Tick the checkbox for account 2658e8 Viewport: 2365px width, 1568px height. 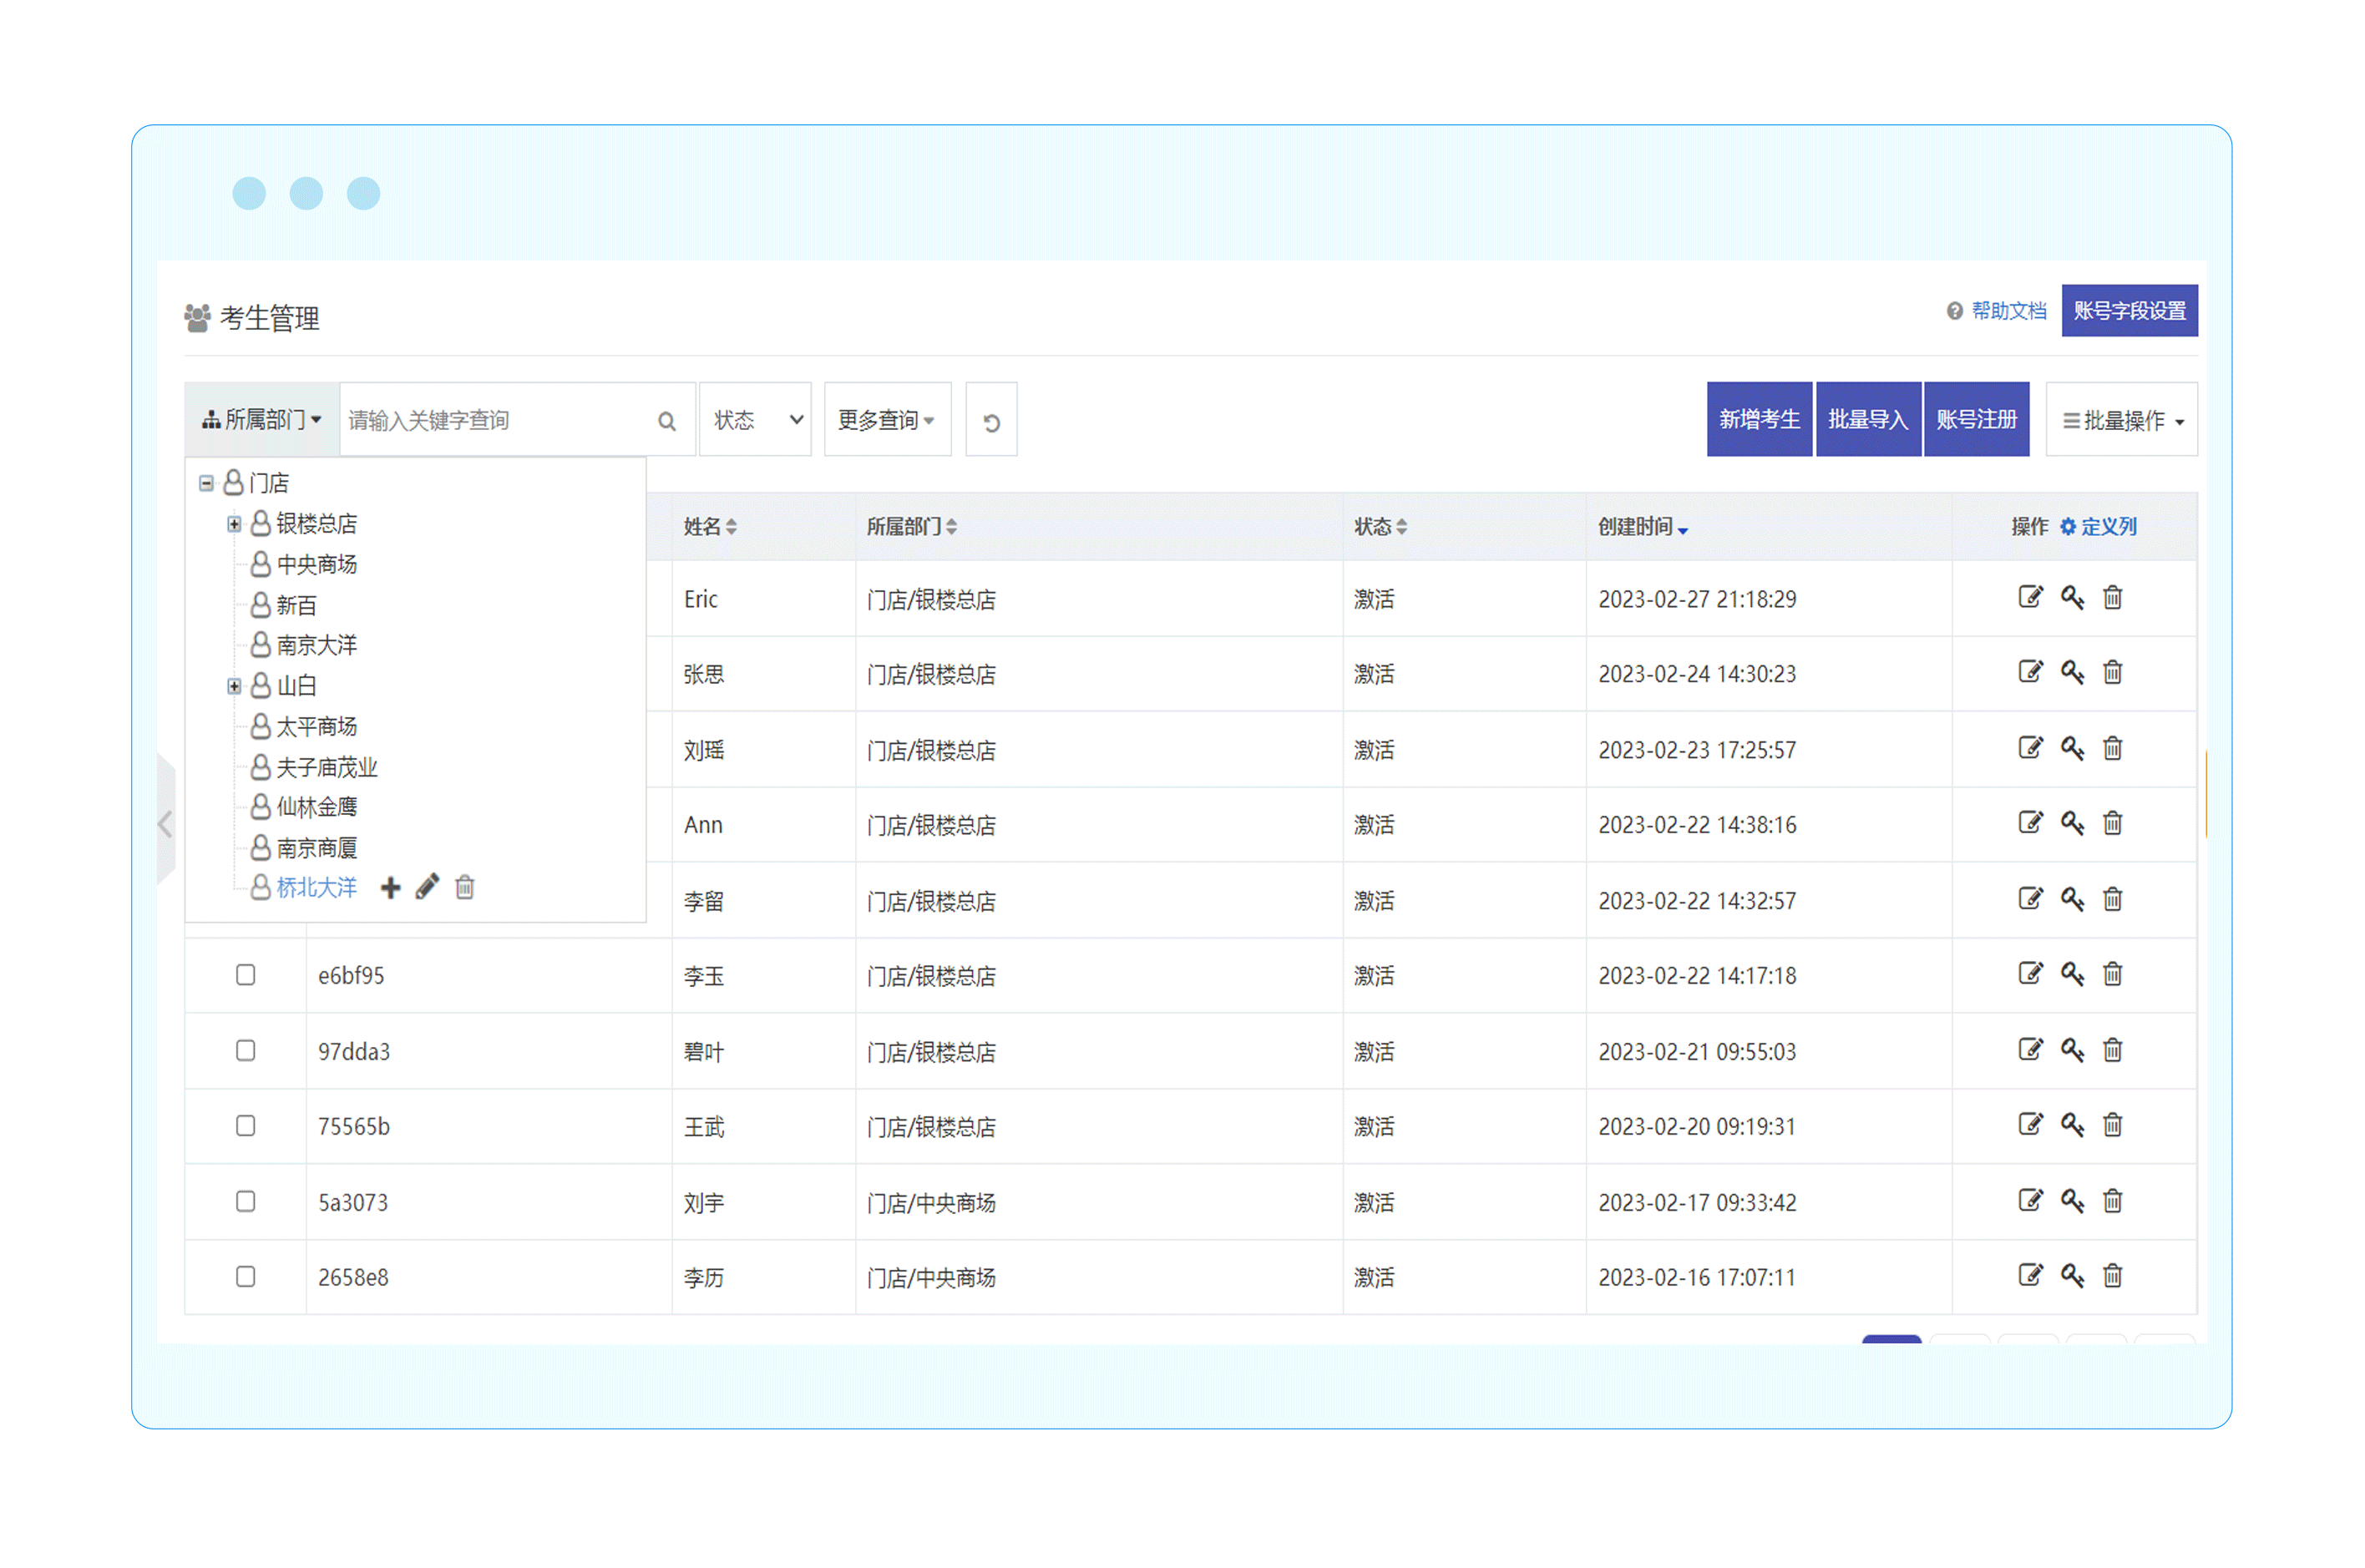245,1276
